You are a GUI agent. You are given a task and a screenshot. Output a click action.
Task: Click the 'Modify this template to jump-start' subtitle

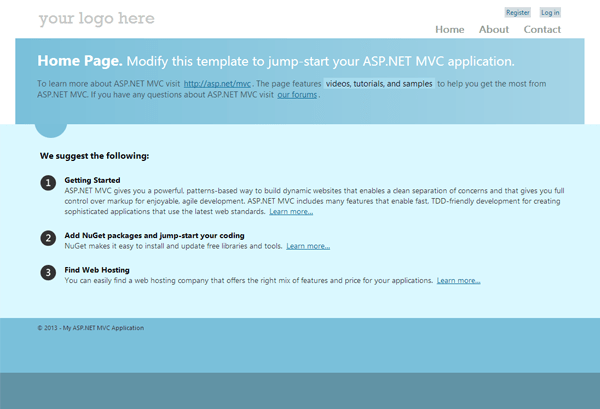pos(320,61)
